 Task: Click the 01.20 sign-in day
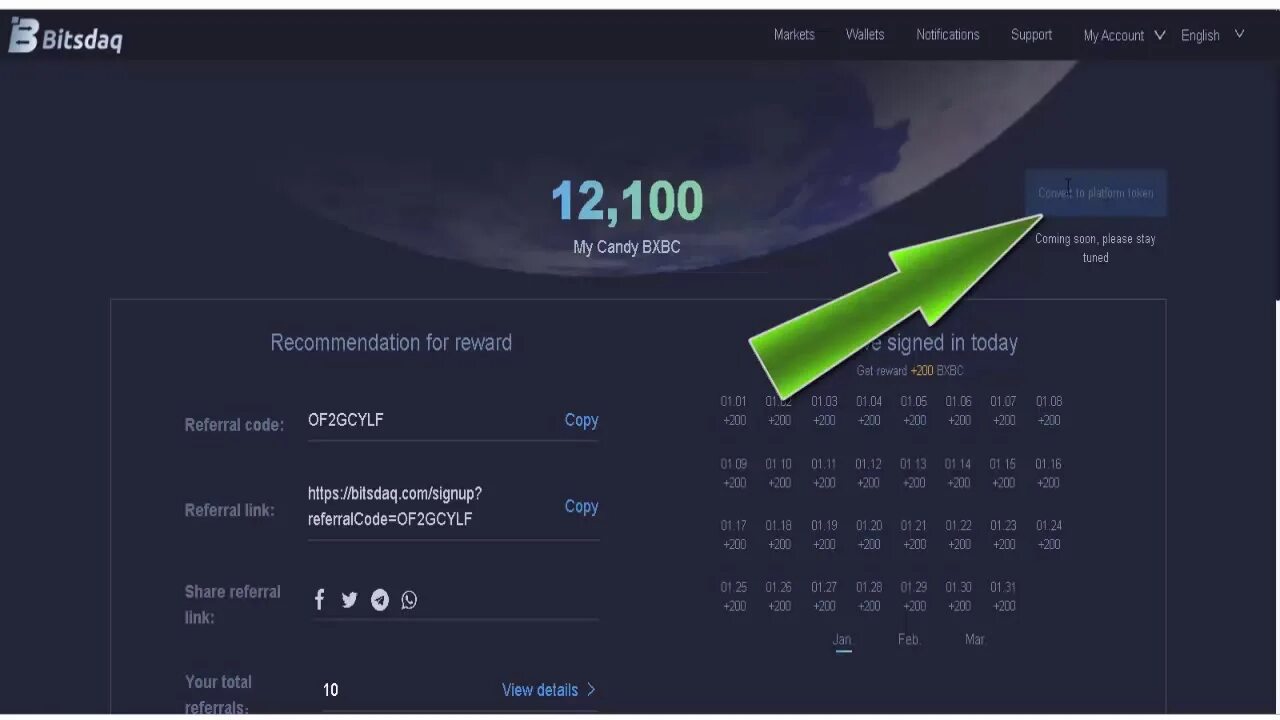point(869,535)
